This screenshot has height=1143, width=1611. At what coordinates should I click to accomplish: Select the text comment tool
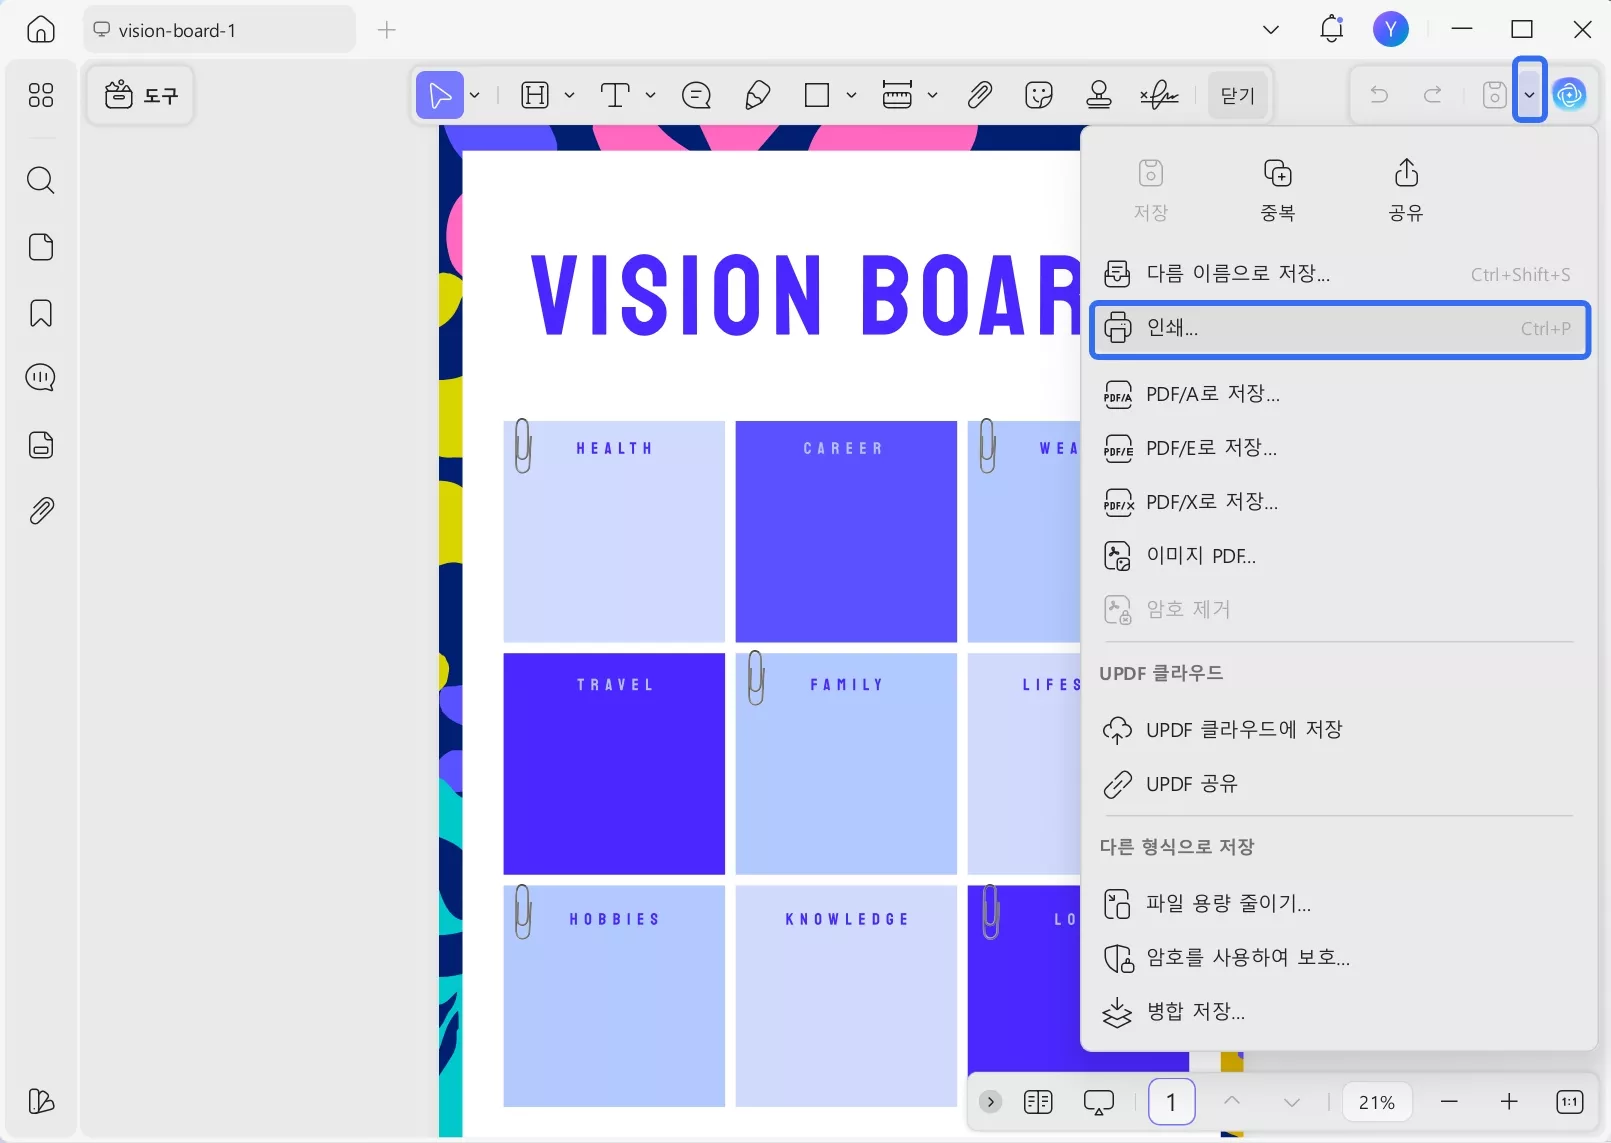click(615, 95)
